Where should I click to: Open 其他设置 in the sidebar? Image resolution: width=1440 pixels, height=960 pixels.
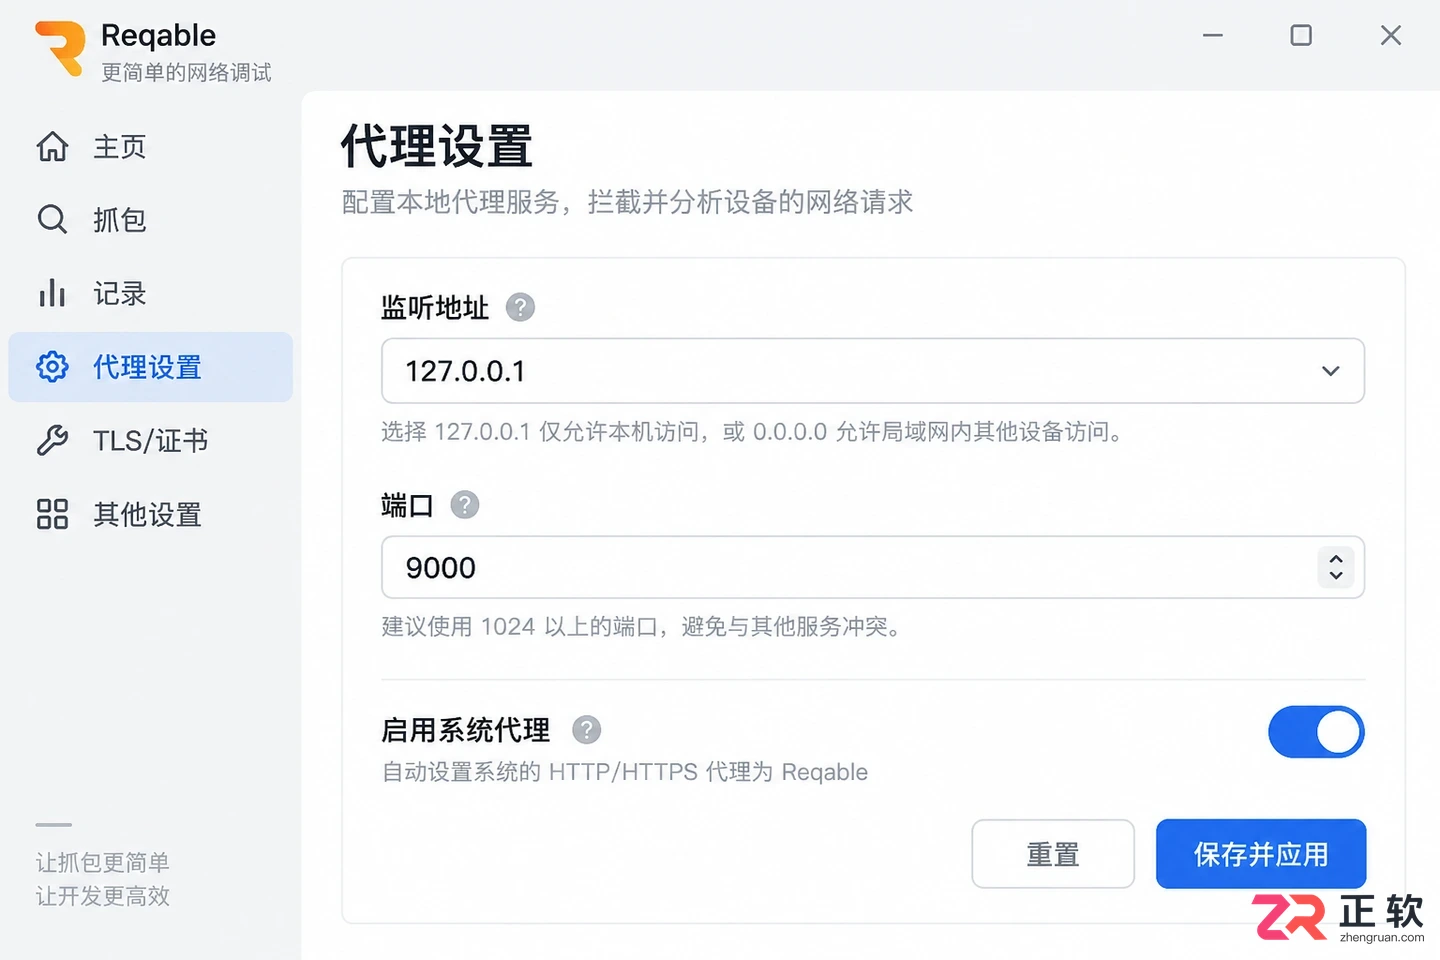[150, 514]
